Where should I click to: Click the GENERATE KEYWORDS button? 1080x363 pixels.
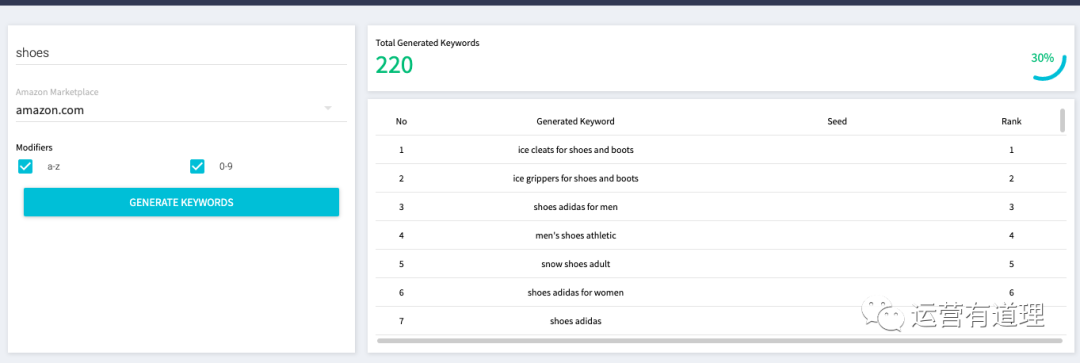pos(181,203)
